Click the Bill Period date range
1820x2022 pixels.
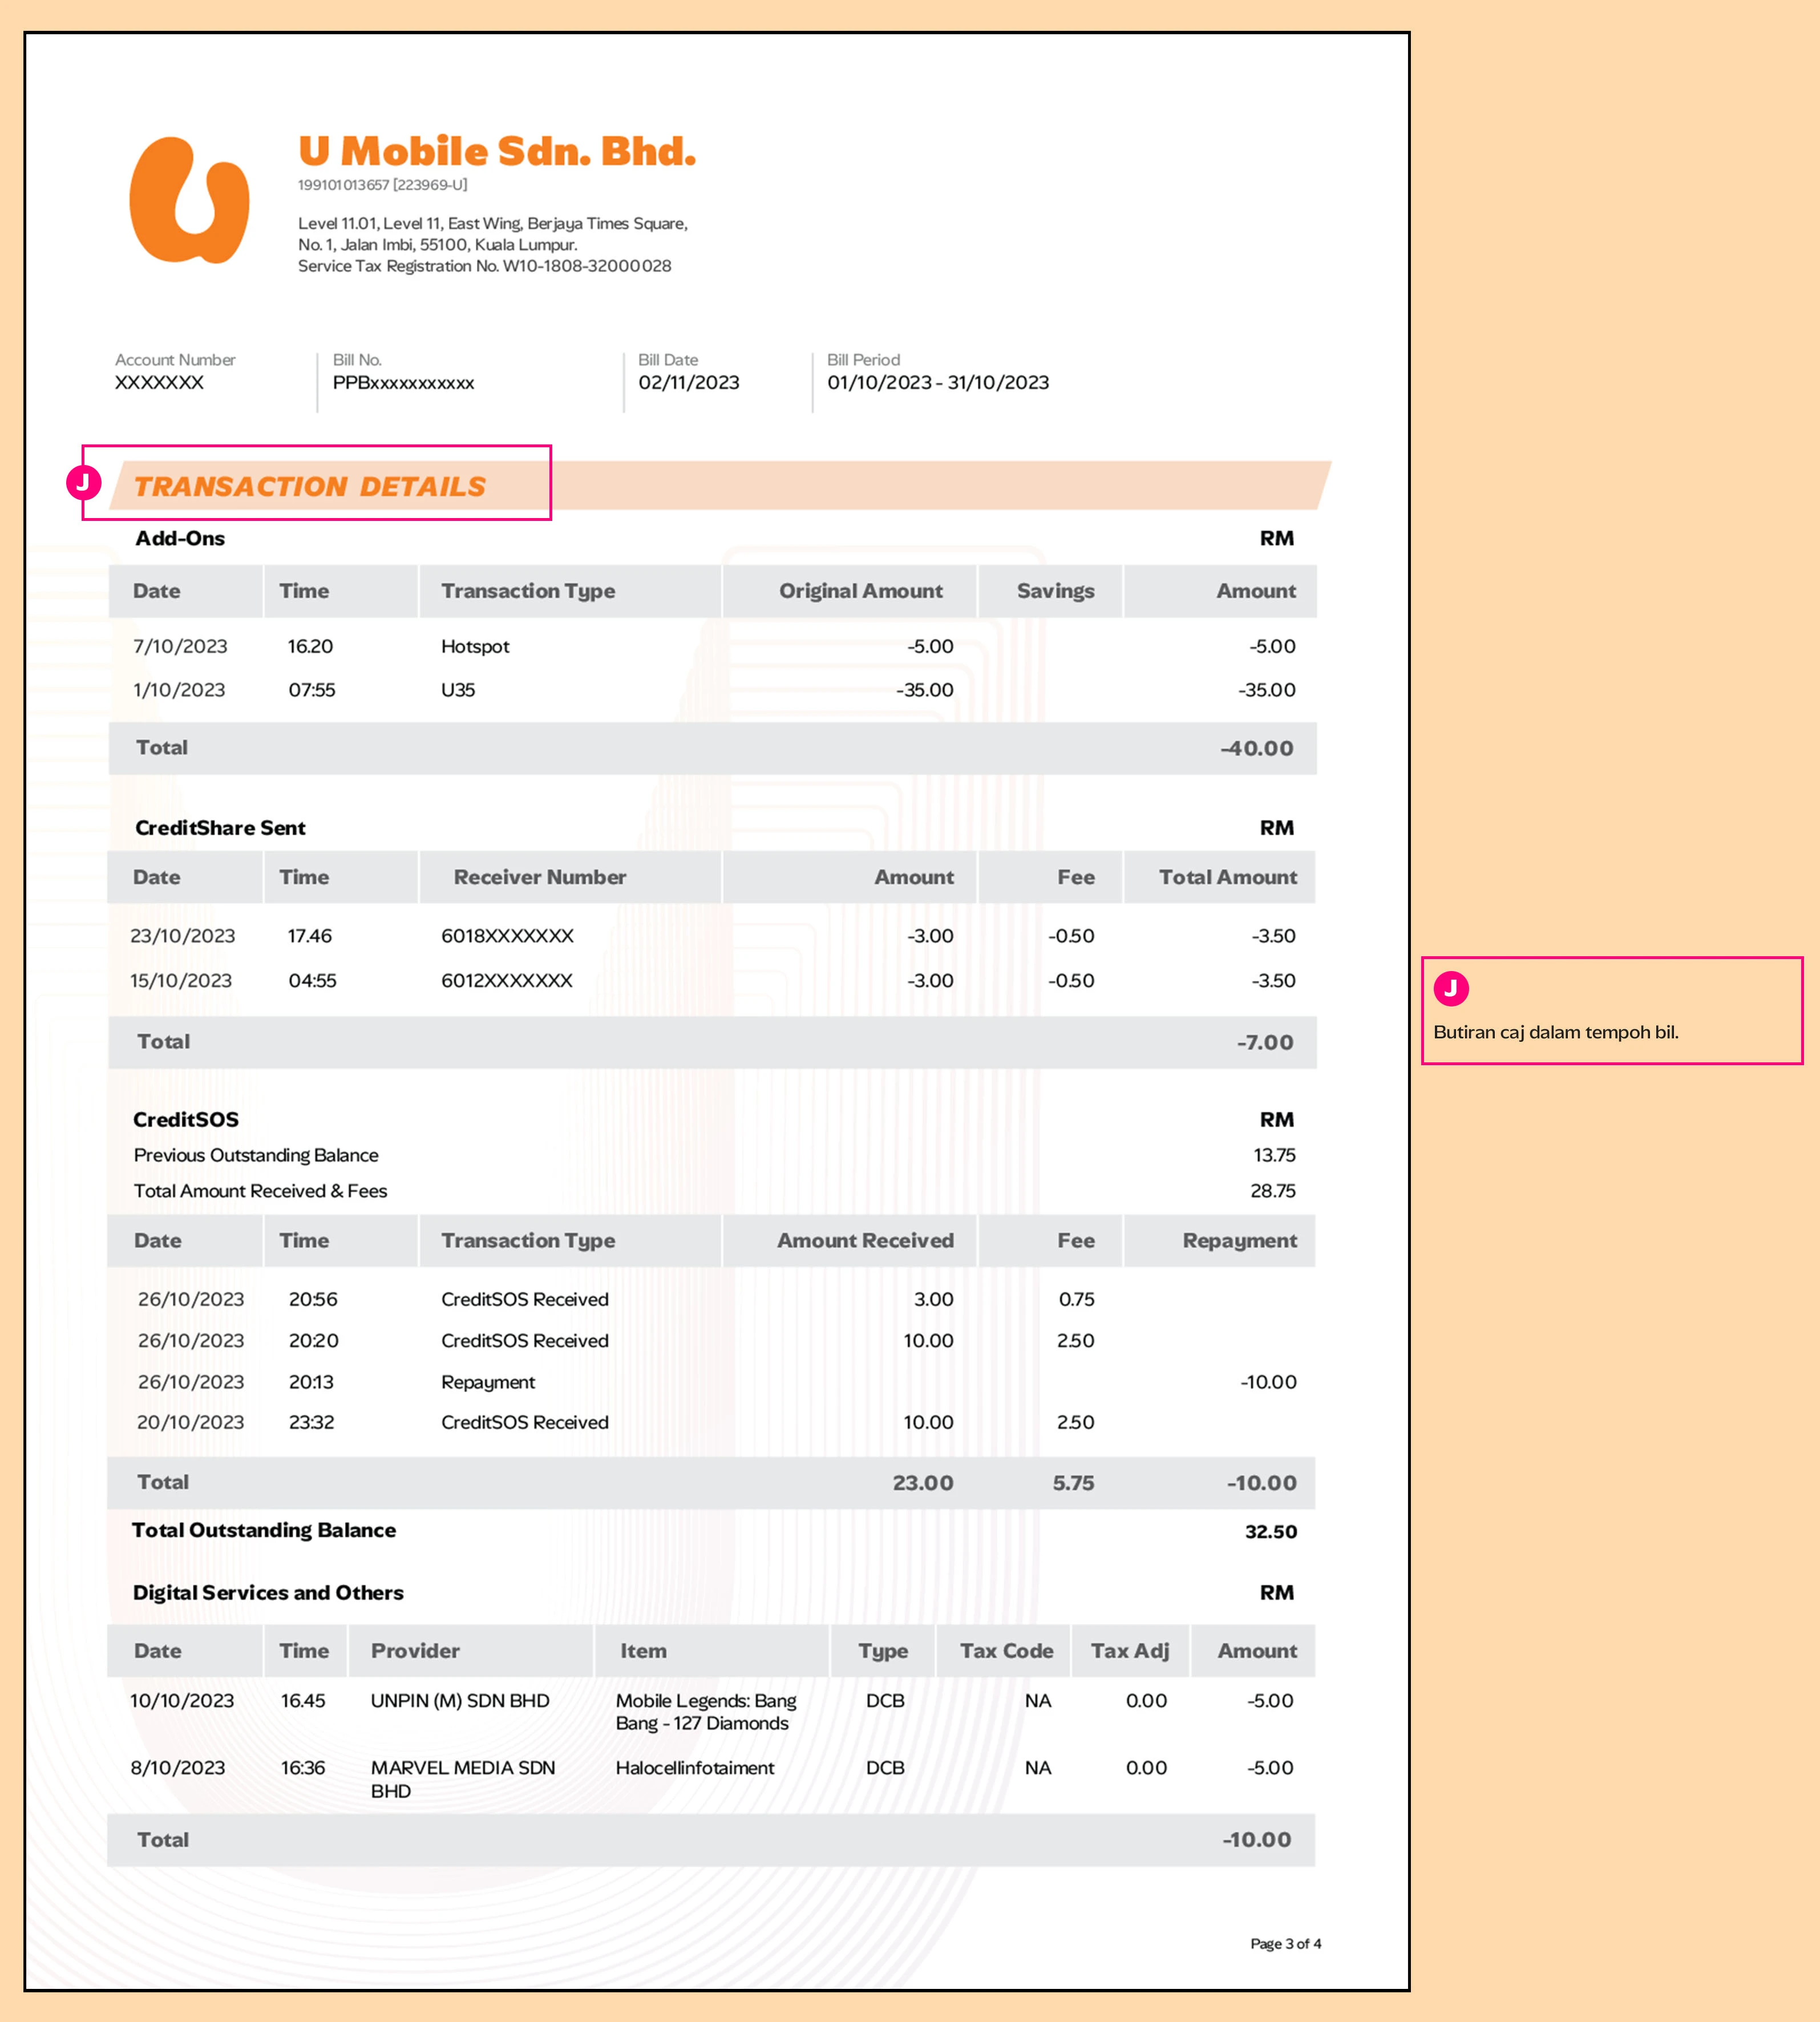point(937,382)
